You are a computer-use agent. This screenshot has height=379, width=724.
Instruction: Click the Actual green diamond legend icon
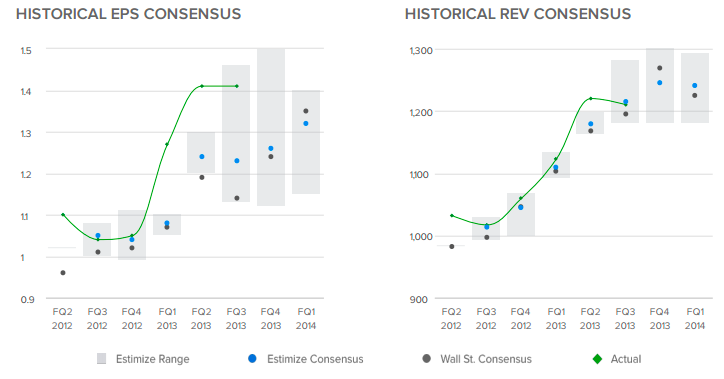(597, 359)
